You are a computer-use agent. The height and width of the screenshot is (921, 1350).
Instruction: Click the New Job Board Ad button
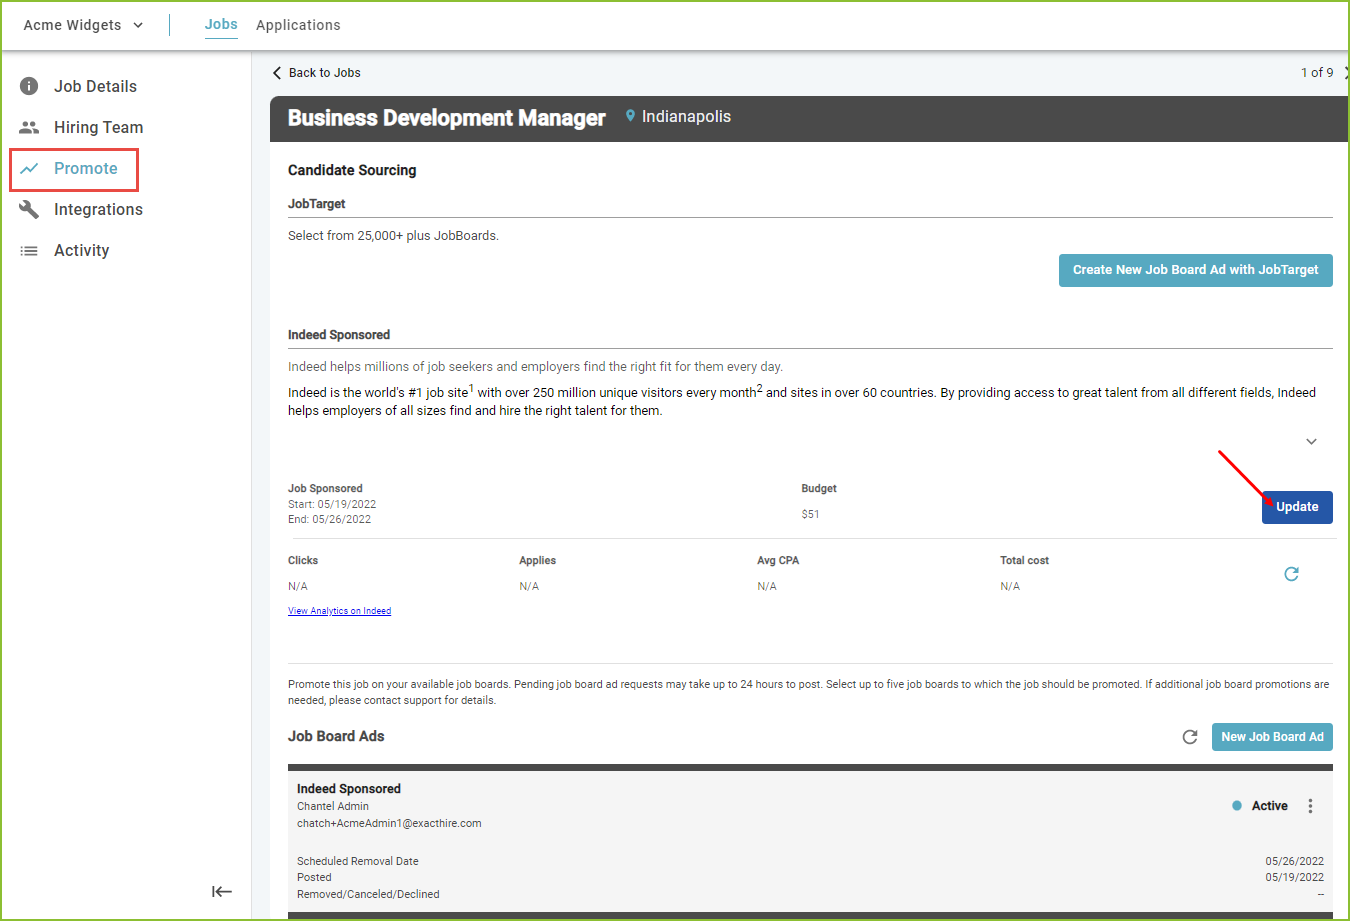click(x=1272, y=737)
